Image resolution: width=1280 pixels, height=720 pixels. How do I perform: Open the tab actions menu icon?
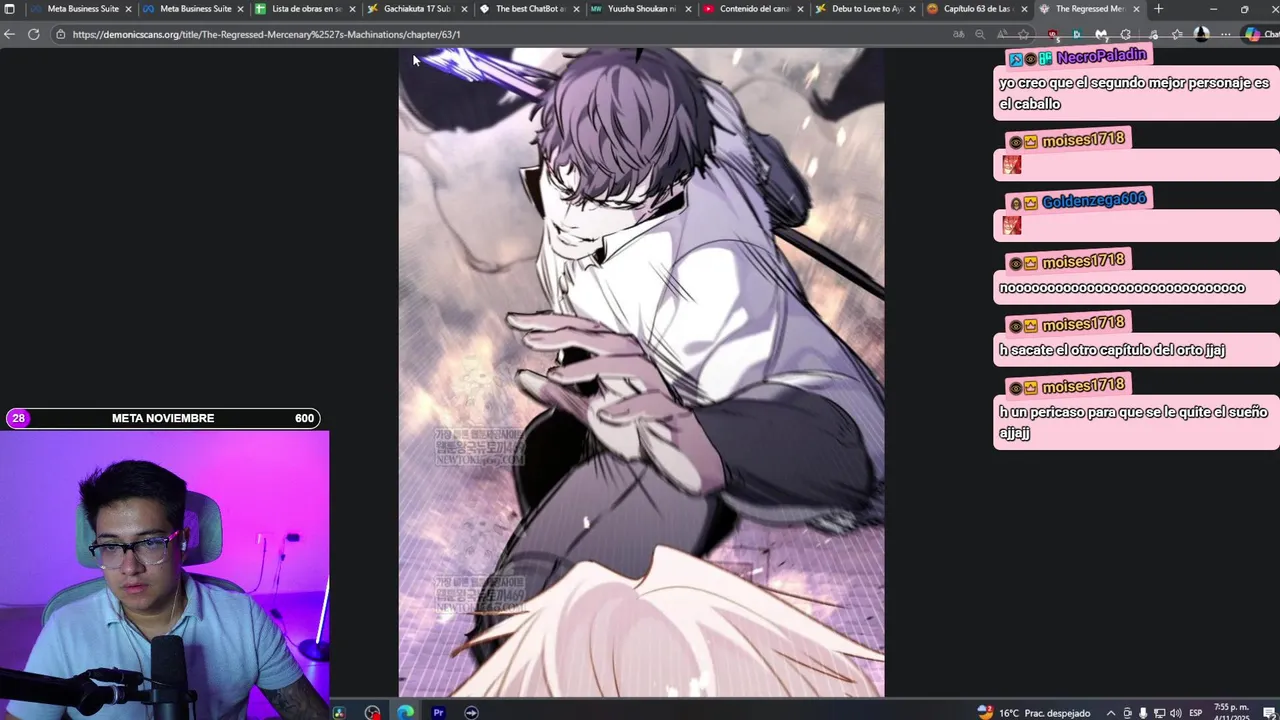10,9
